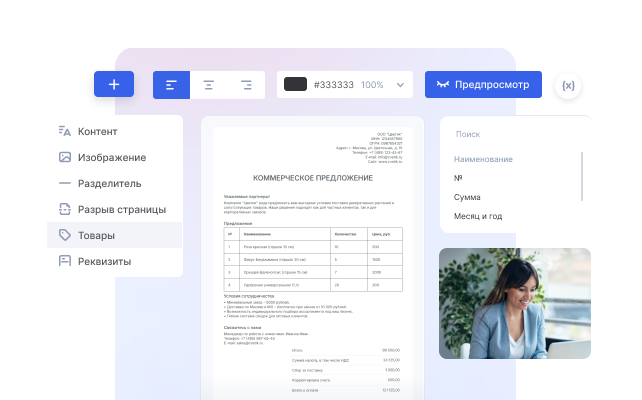
Task: Choose Сумма variable
Action: coord(467,197)
